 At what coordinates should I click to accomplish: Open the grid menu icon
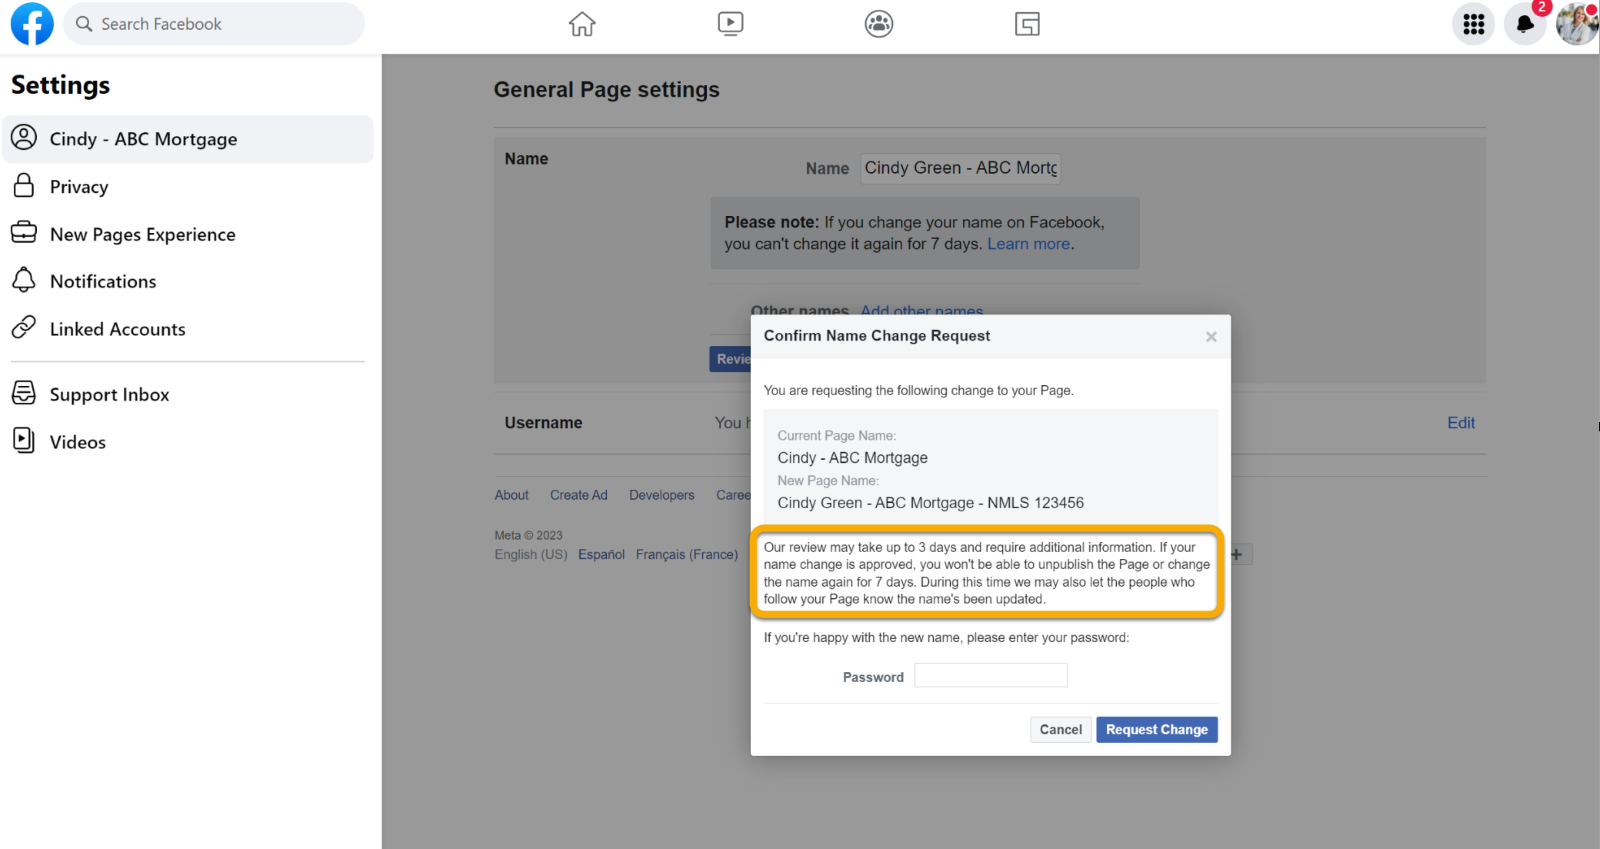[x=1473, y=24]
